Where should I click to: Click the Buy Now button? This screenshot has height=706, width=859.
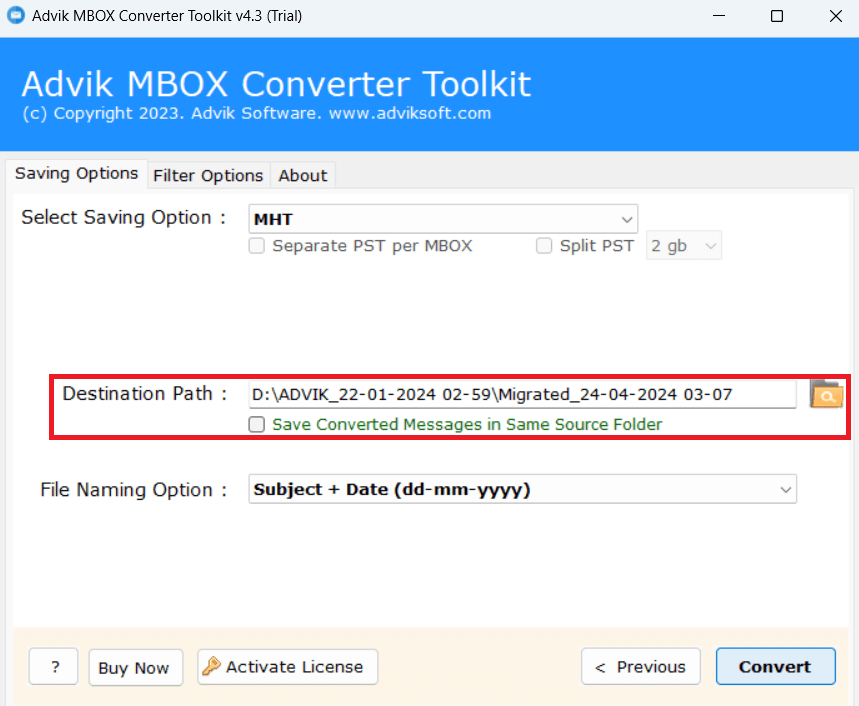pyautogui.click(x=135, y=668)
